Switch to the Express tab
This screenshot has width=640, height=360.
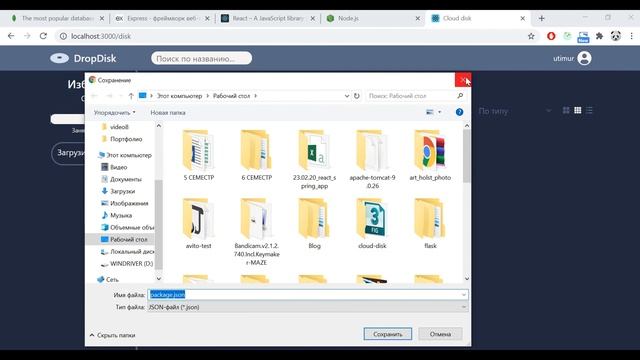(x=162, y=18)
